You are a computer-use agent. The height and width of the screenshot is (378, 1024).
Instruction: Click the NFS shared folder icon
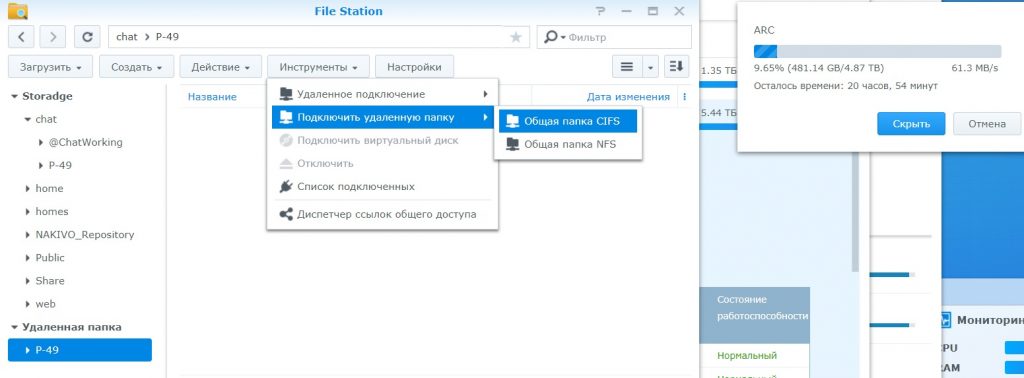tap(513, 144)
